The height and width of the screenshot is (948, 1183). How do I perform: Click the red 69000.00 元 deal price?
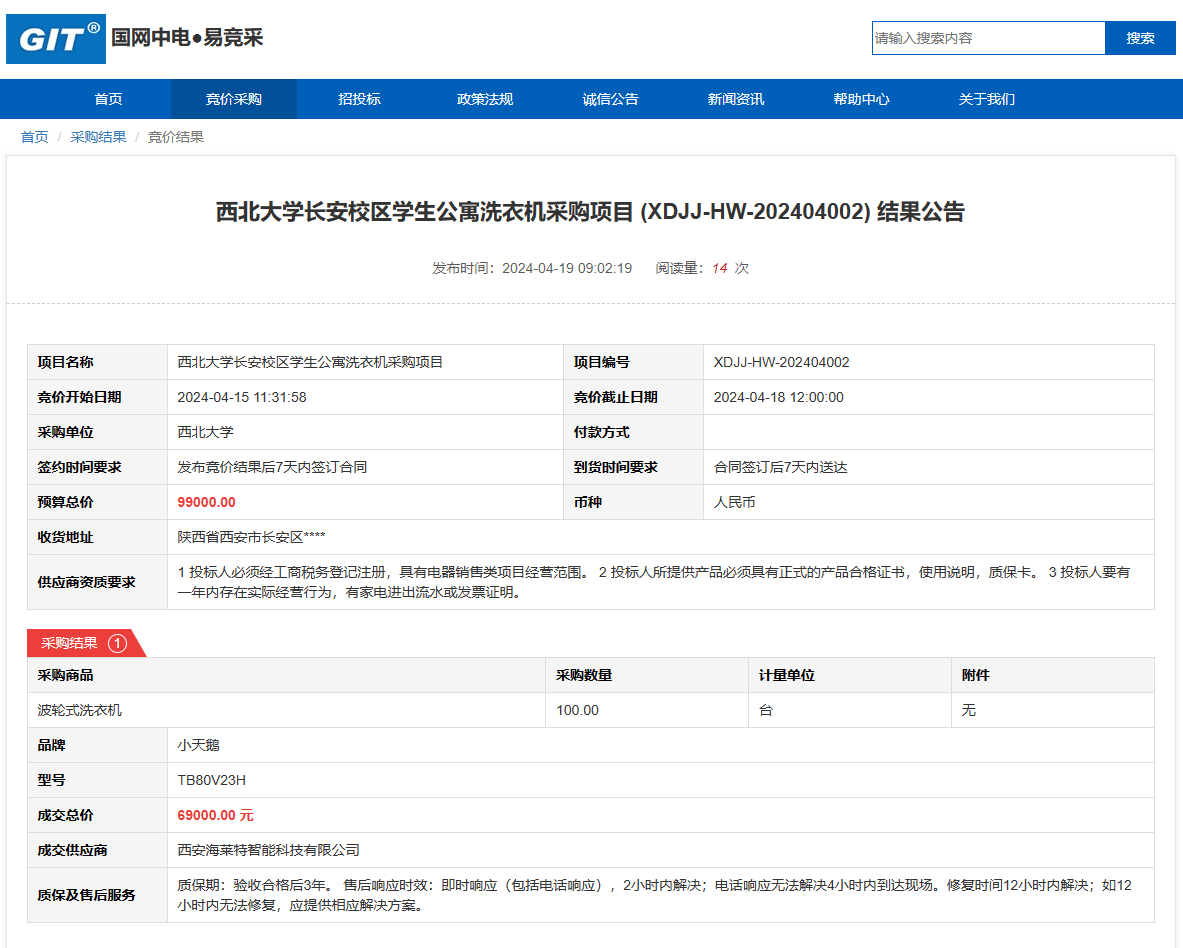click(x=215, y=815)
